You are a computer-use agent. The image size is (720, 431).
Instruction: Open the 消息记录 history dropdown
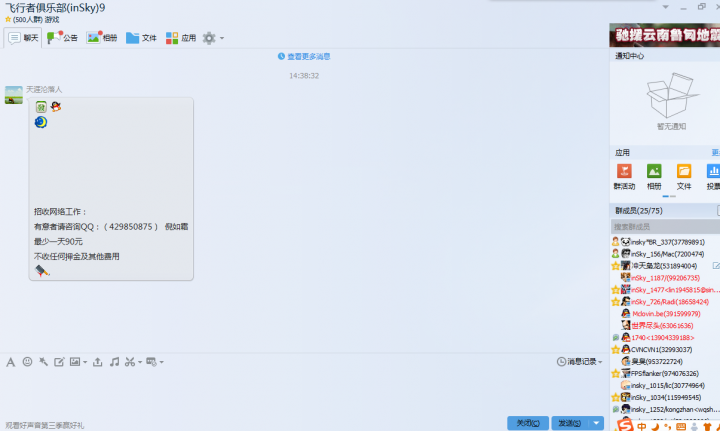pyautogui.click(x=579, y=361)
